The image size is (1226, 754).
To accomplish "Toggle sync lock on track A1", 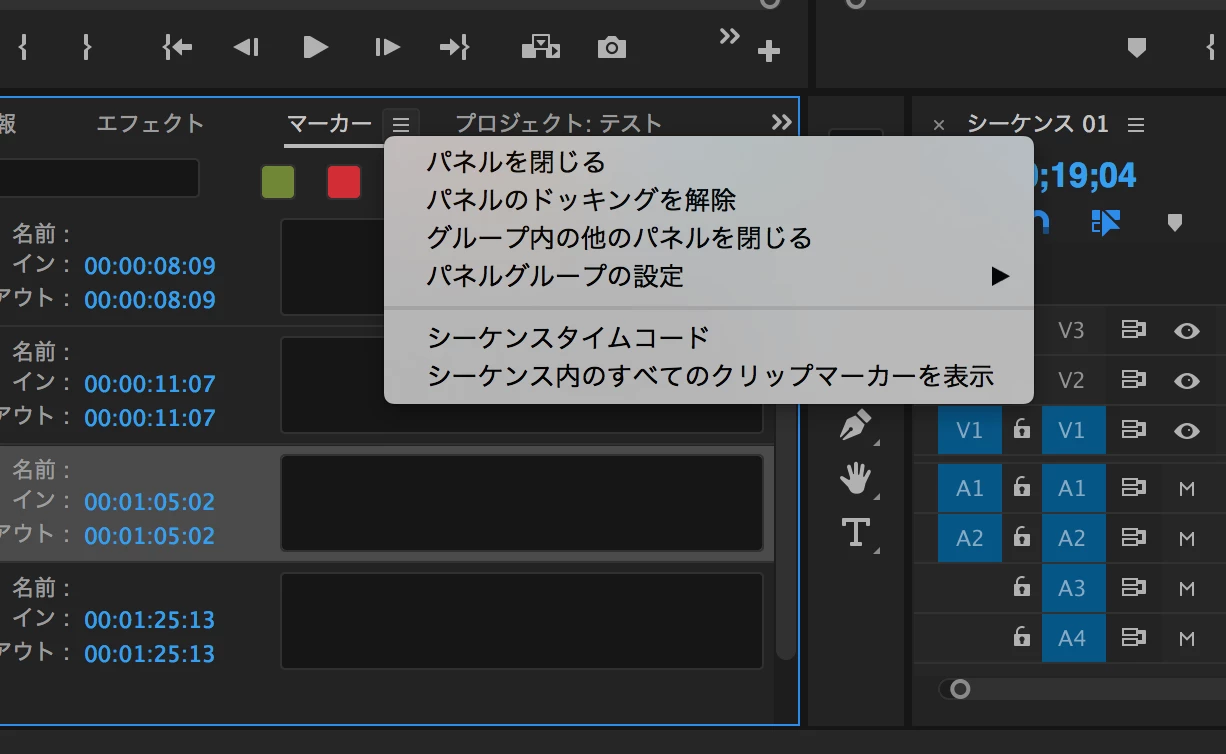I will (1133, 488).
